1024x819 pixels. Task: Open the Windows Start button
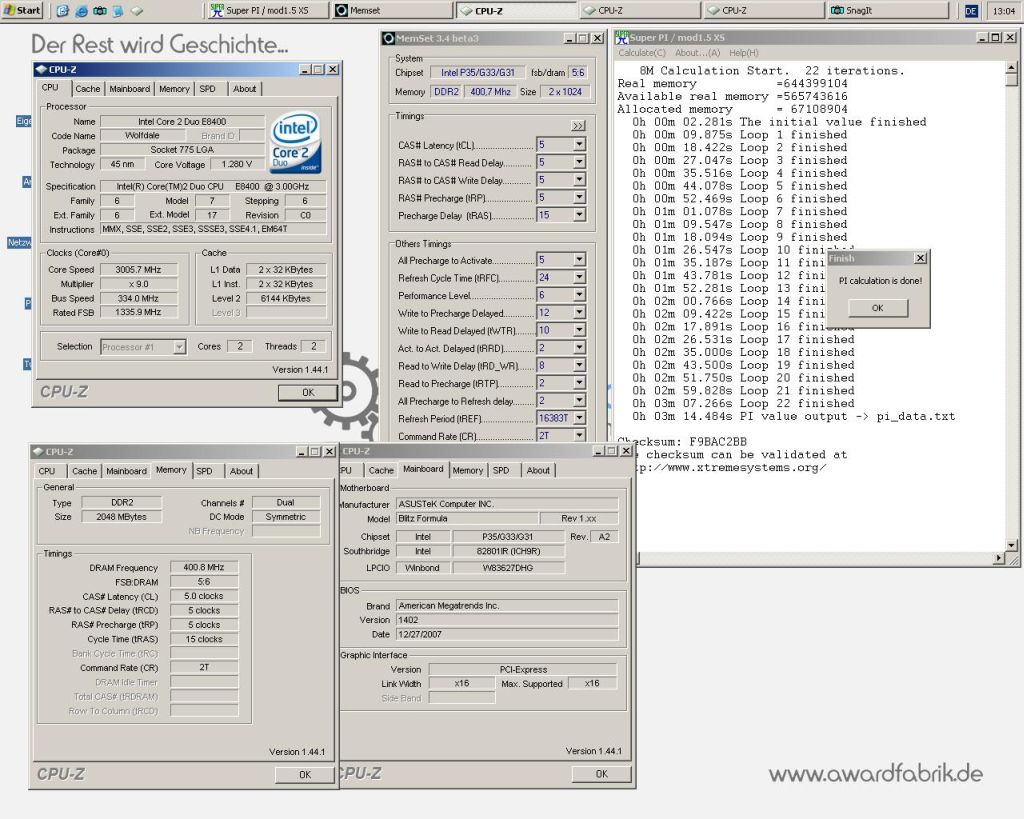click(x=22, y=10)
